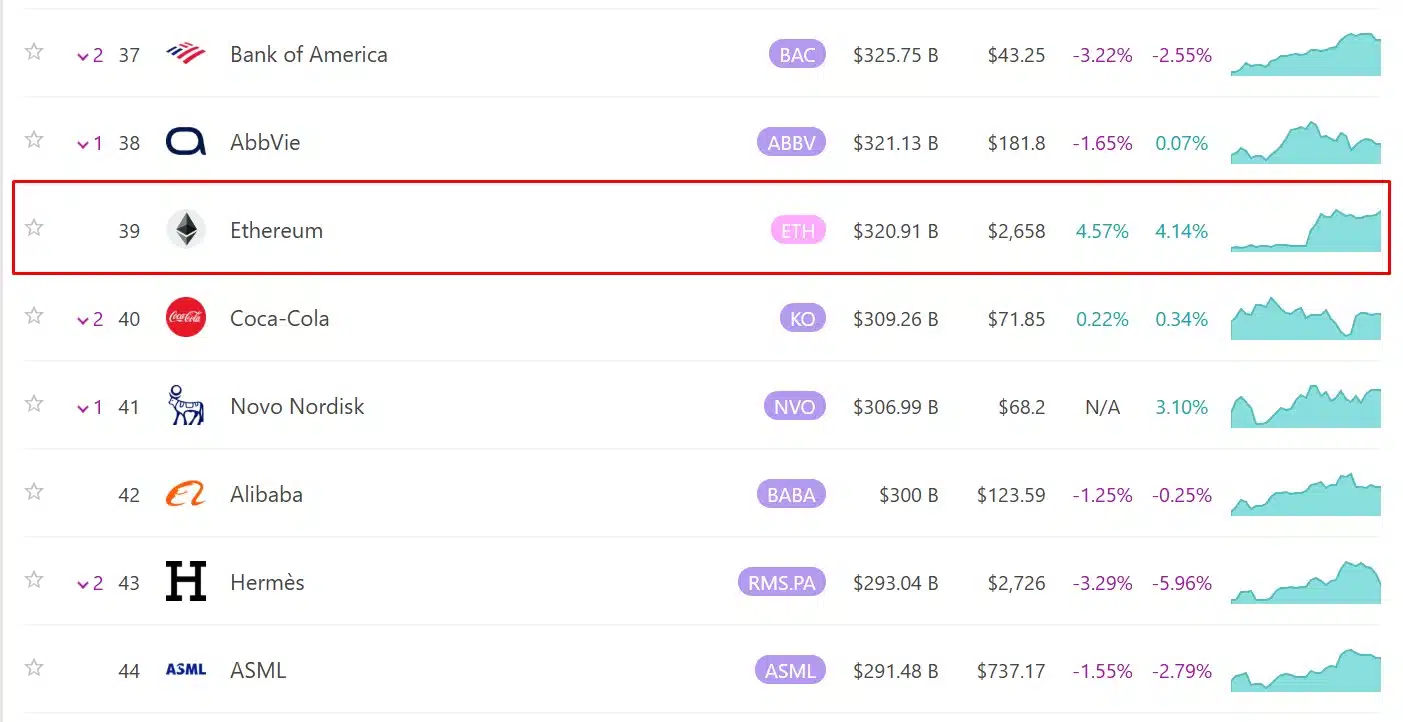Click the rank-drop chevron beside Hermès
1403x722 pixels.
(x=90, y=584)
